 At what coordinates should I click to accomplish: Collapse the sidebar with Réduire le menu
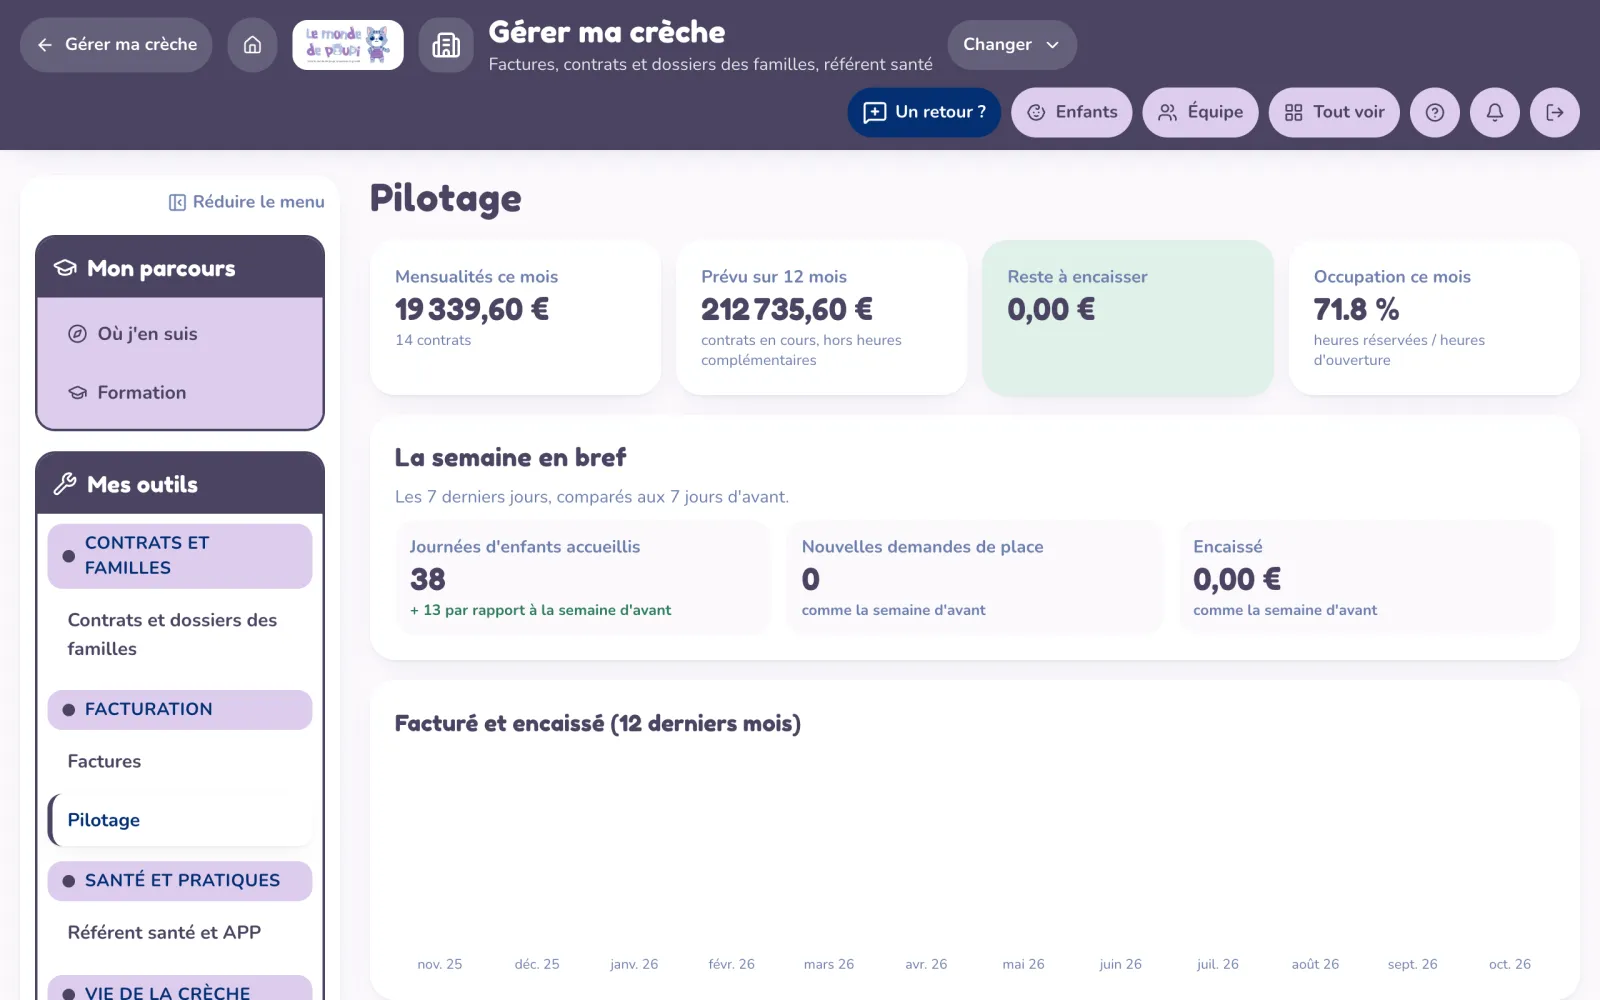247,202
